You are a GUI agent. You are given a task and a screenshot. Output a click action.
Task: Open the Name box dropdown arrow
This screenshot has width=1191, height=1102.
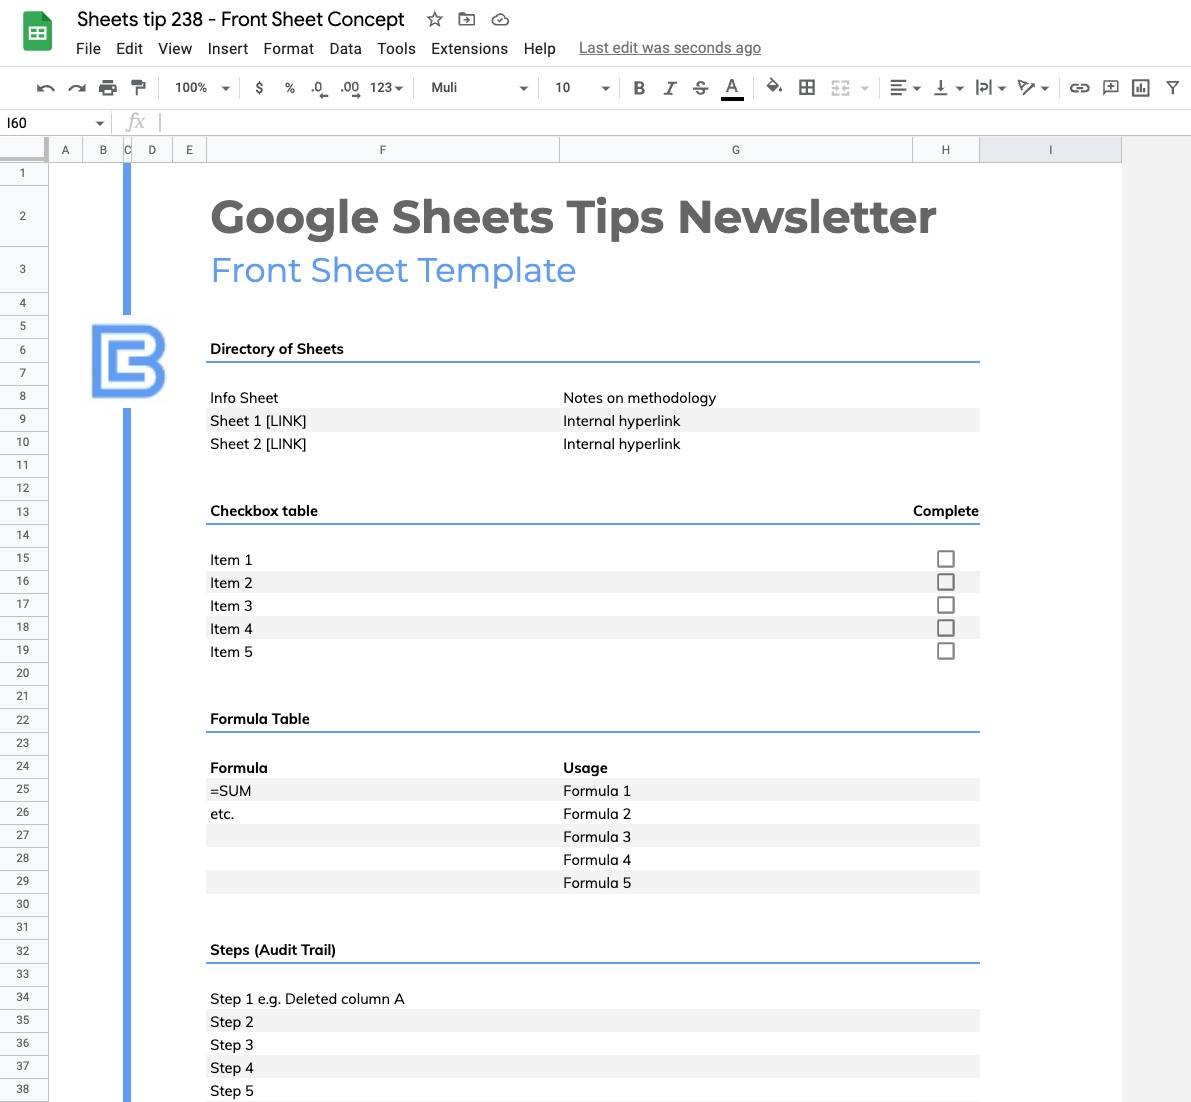click(x=100, y=123)
